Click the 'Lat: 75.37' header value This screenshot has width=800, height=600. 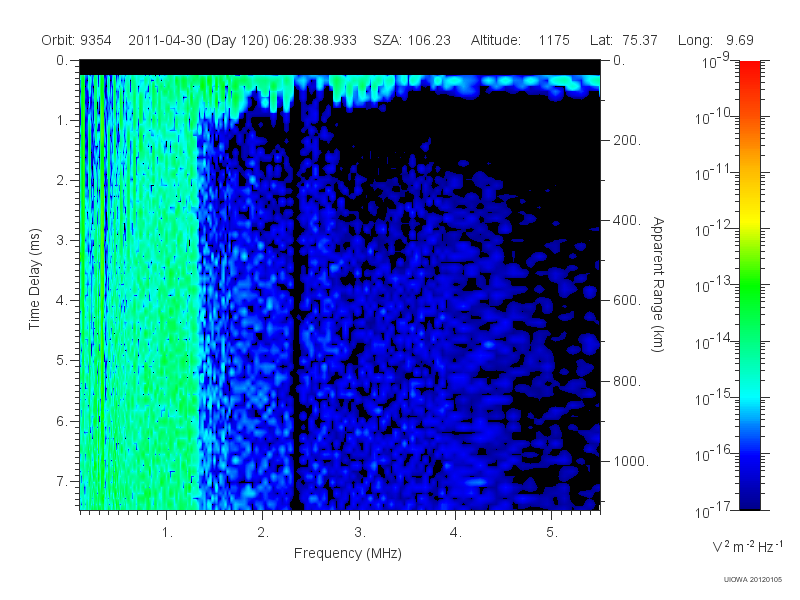coord(623,40)
